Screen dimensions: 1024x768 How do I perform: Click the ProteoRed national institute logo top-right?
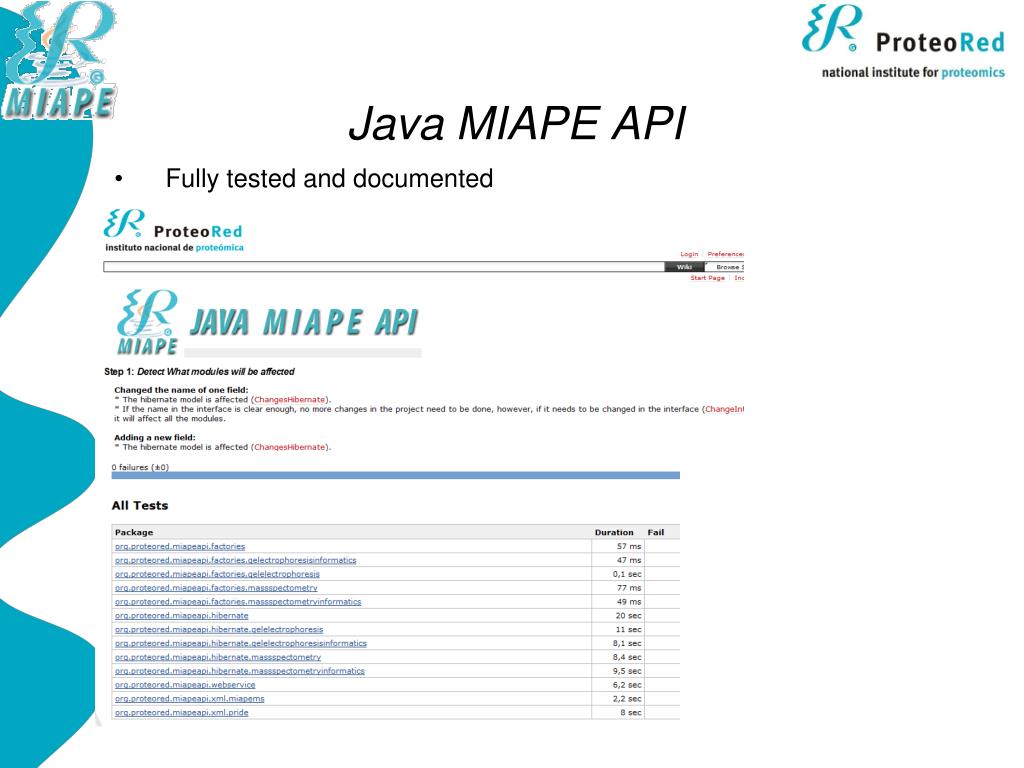(903, 42)
